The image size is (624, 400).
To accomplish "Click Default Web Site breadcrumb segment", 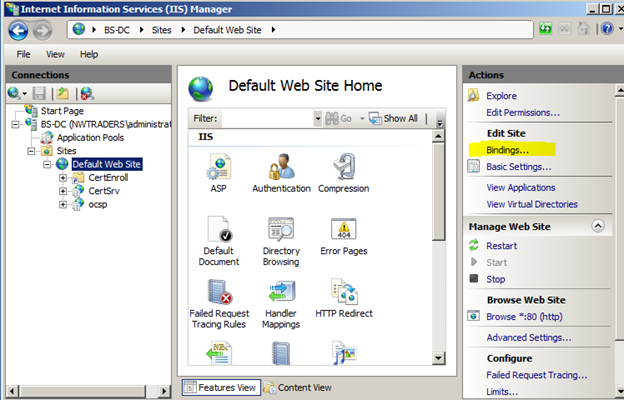I will [x=227, y=30].
